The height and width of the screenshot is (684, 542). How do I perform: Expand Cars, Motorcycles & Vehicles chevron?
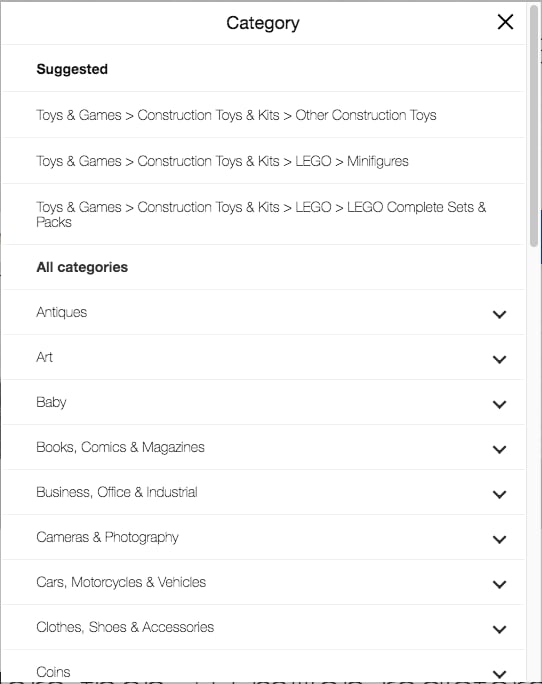(499, 584)
